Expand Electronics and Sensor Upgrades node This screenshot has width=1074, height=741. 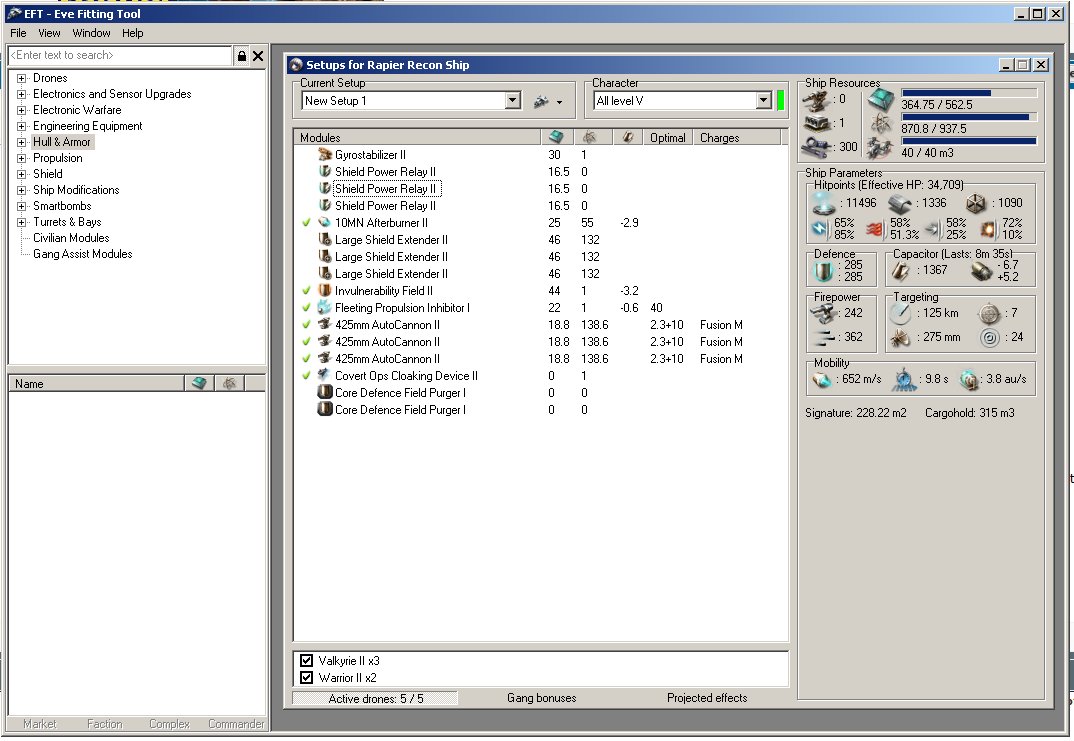[x=21, y=95]
